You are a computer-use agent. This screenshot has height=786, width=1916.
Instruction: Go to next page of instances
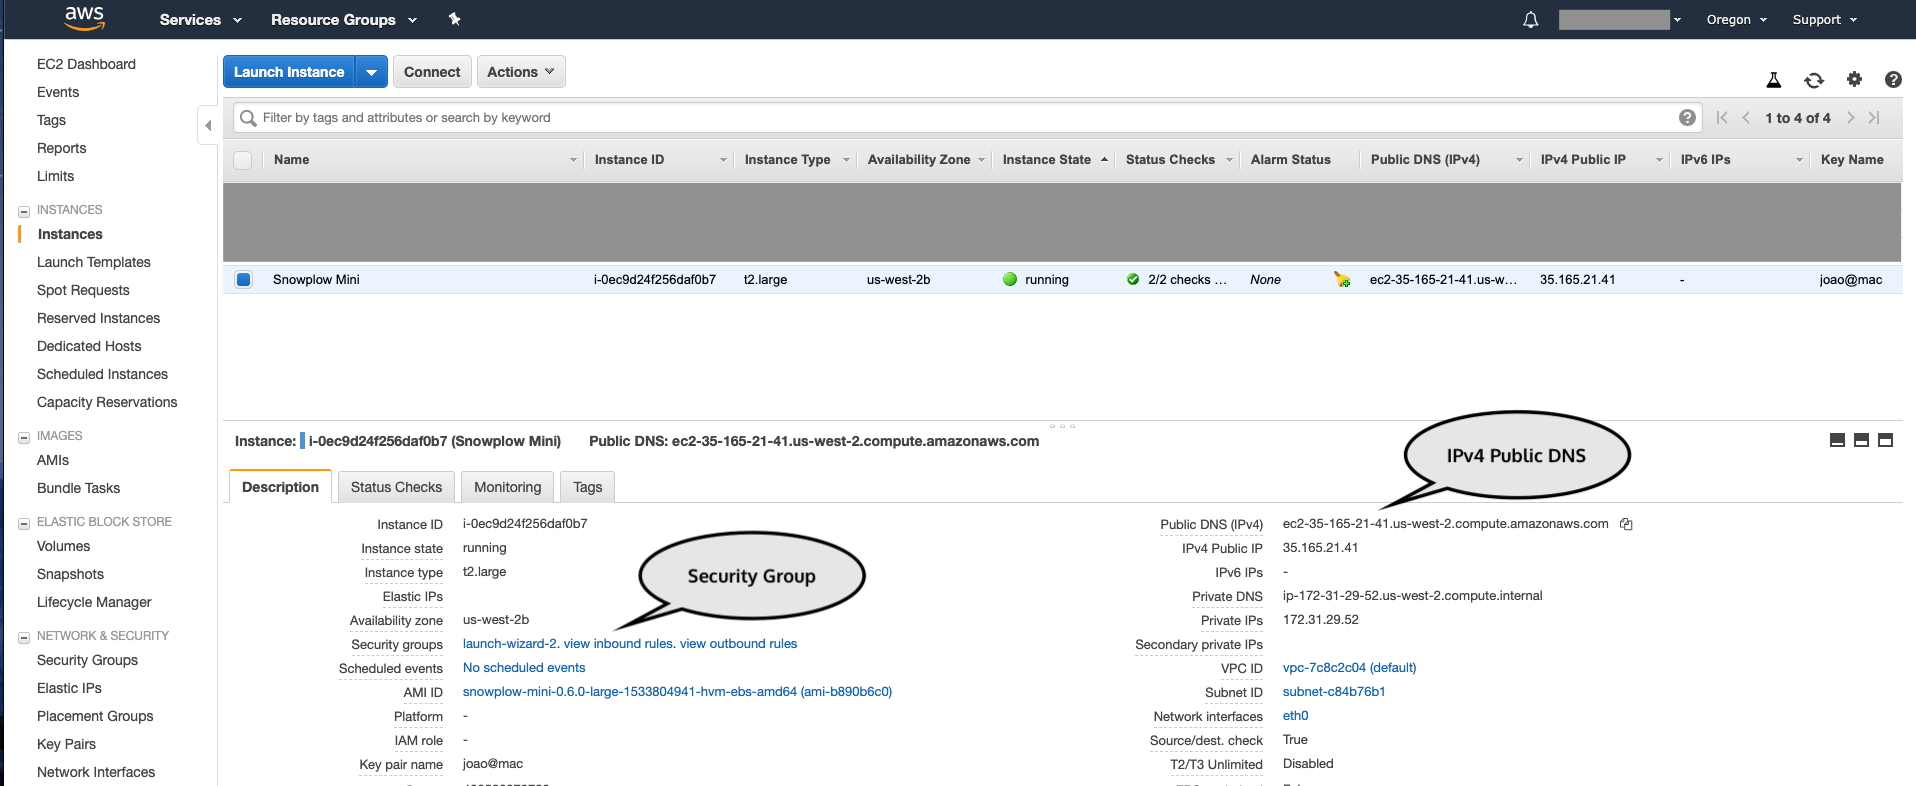click(x=1850, y=118)
